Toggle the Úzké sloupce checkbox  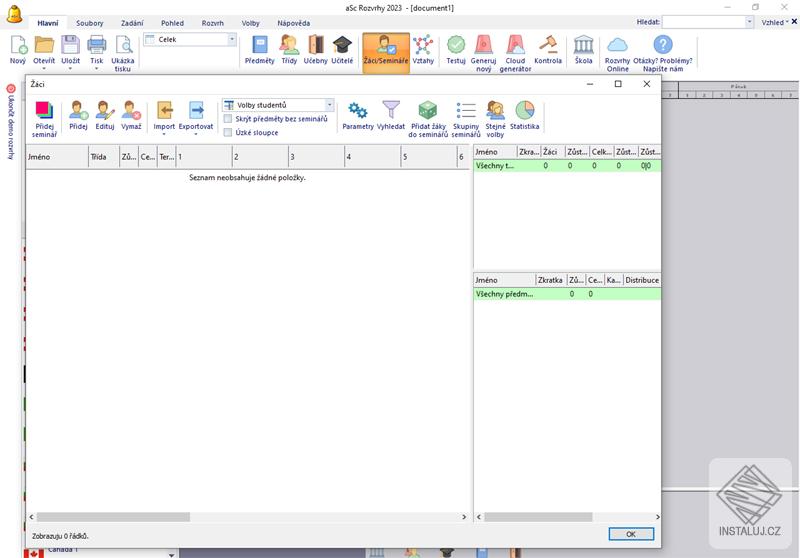click(228, 133)
